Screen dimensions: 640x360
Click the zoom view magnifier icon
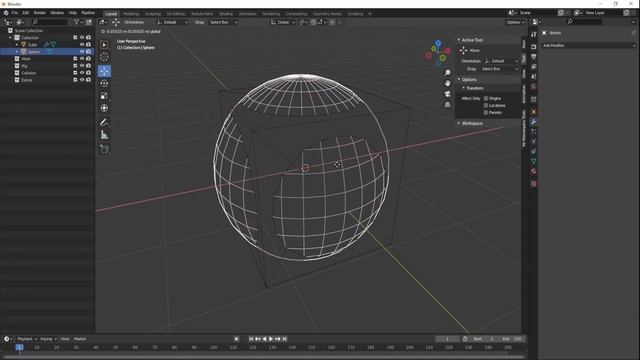(447, 72)
